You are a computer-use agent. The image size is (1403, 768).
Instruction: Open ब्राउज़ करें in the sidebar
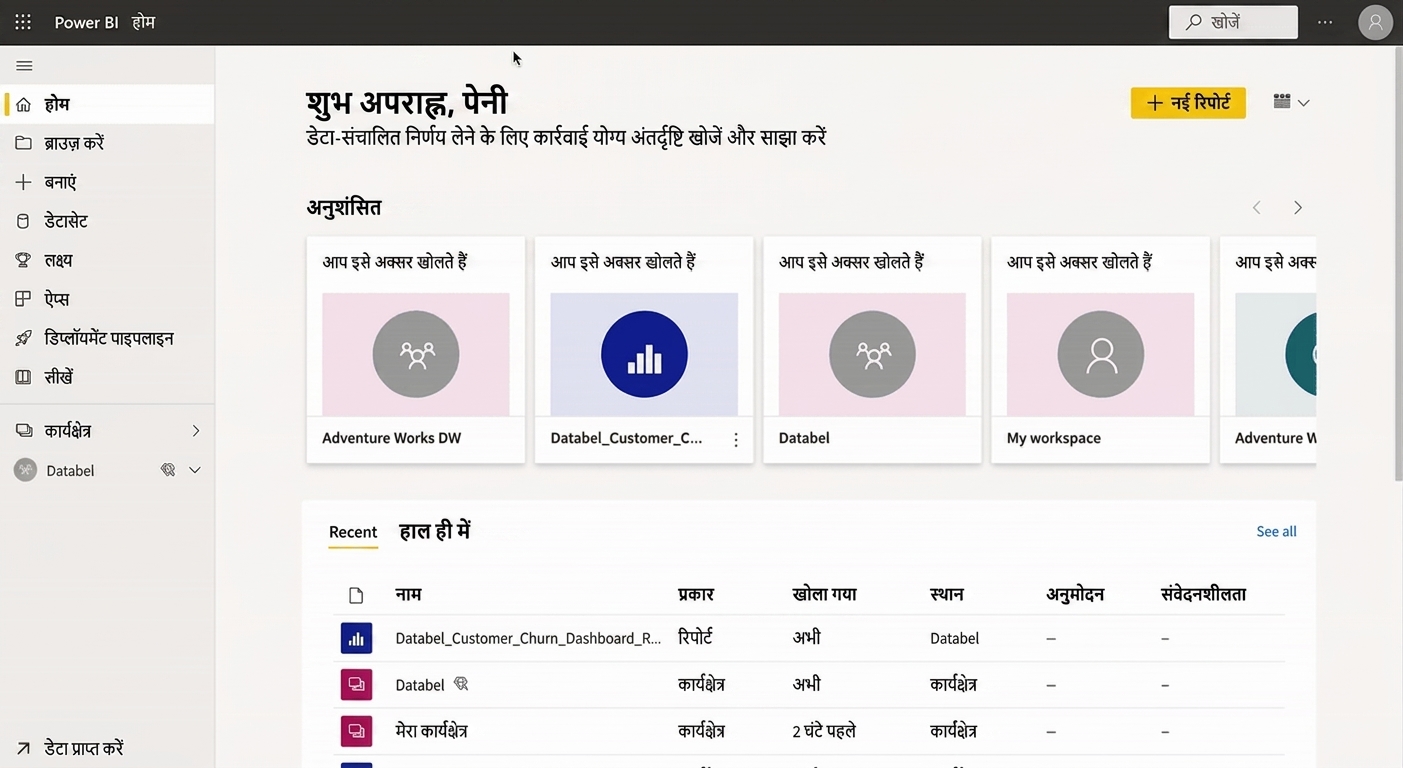click(107, 143)
